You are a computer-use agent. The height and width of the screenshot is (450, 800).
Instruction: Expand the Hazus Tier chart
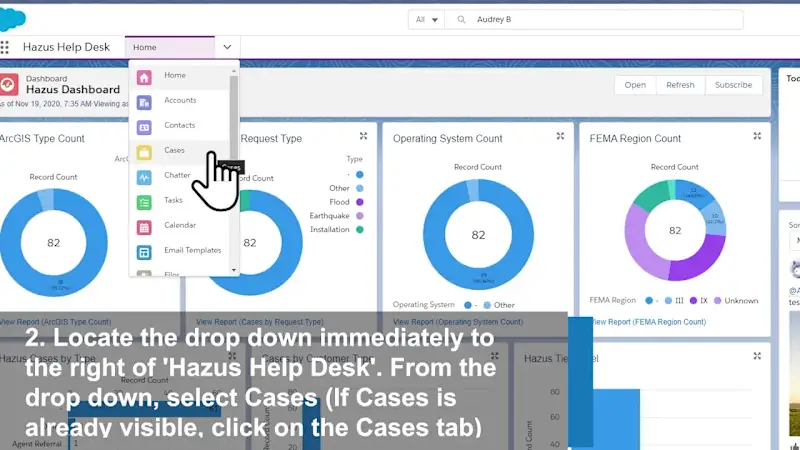point(757,356)
